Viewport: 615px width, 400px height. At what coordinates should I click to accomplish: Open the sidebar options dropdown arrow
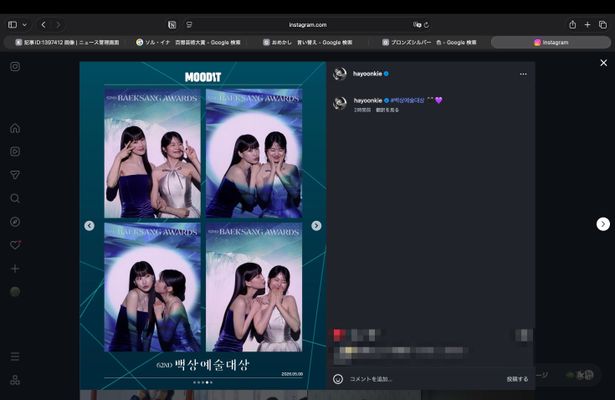tap(25, 25)
